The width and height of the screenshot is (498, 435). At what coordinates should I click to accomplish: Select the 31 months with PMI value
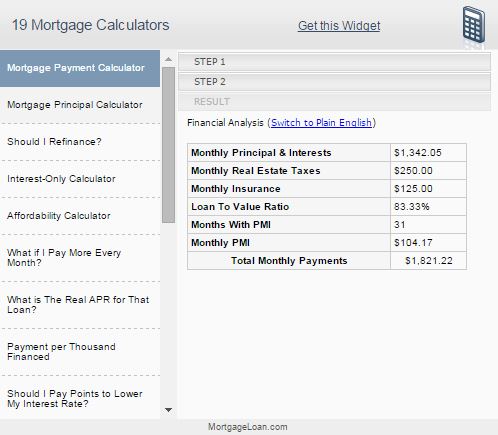point(399,225)
